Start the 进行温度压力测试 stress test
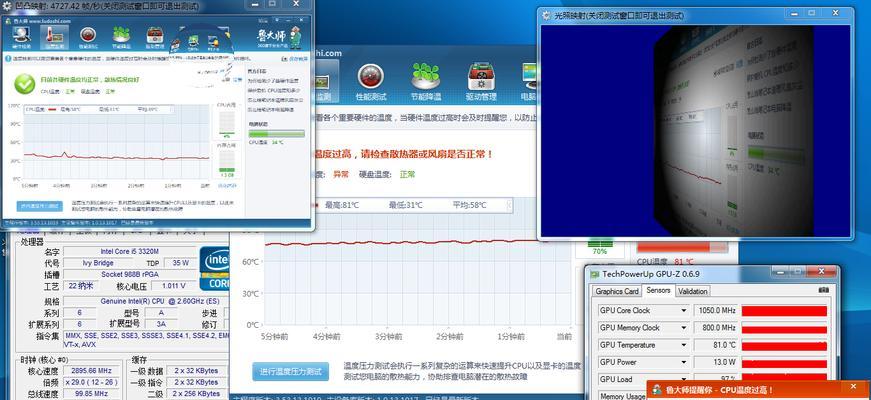Viewport: 871px width, 400px height. [x=291, y=372]
